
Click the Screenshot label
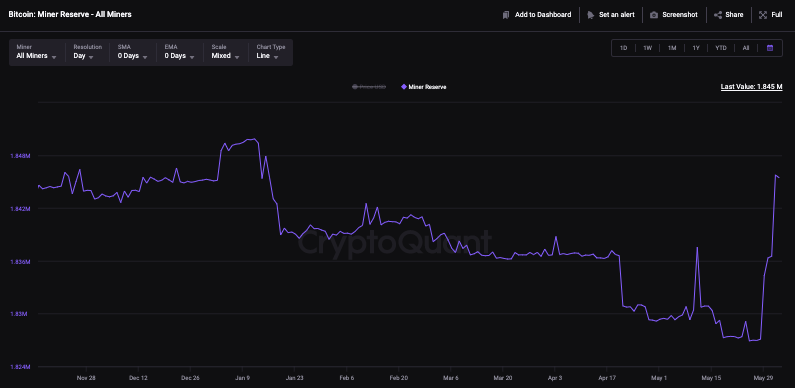coord(680,15)
